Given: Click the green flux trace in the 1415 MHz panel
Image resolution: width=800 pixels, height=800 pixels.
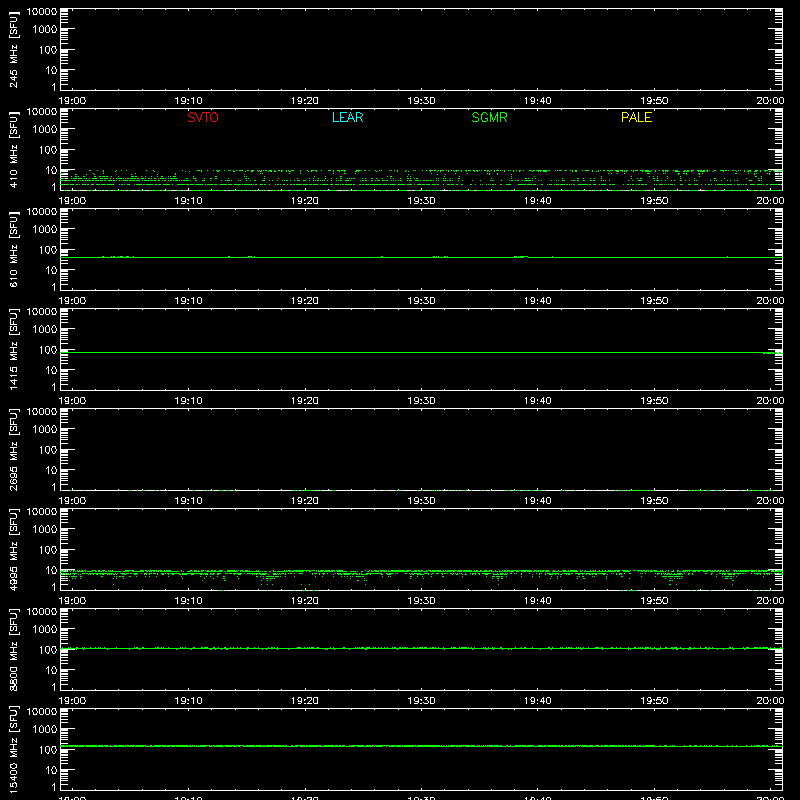Looking at the screenshot, I should click(x=421, y=353).
